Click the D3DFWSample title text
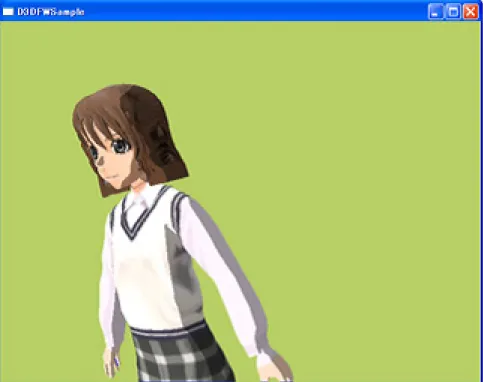 pos(51,12)
